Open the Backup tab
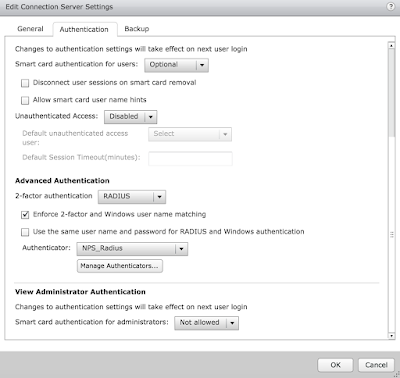400x378 pixels. pos(137,29)
